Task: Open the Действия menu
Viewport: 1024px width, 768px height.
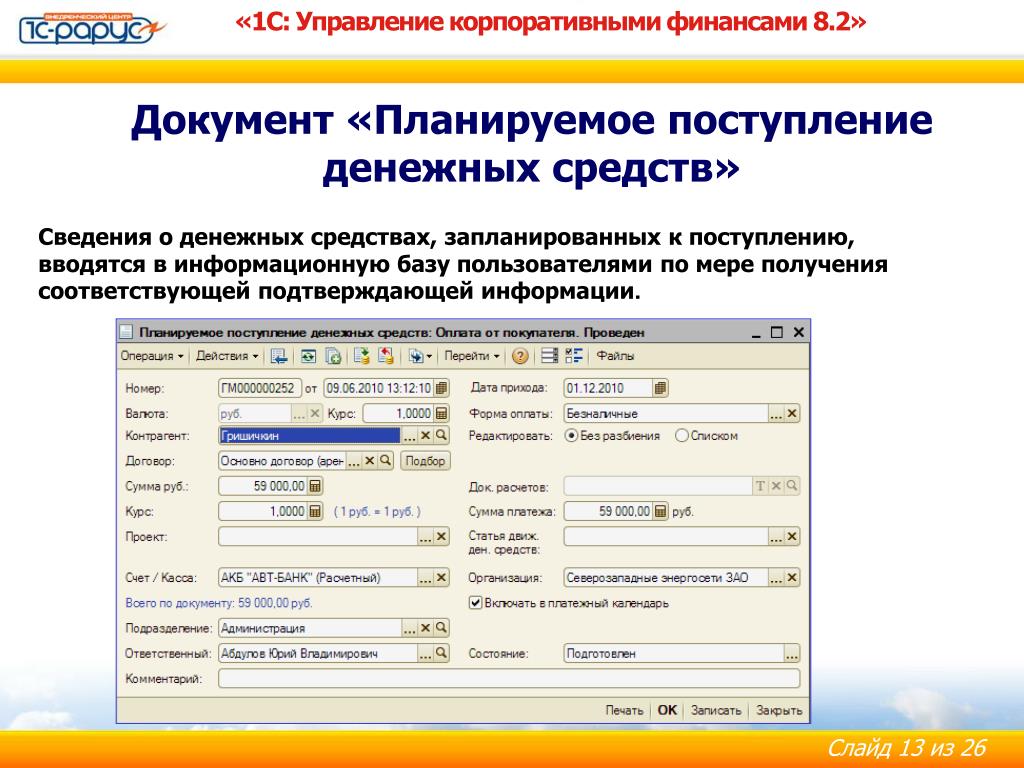Action: pos(227,356)
